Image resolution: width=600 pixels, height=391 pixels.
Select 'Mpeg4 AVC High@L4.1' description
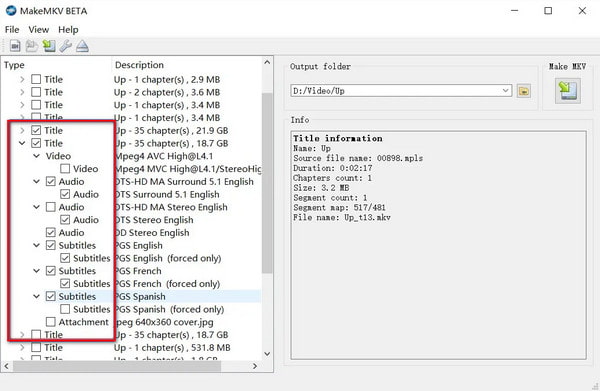[164, 156]
